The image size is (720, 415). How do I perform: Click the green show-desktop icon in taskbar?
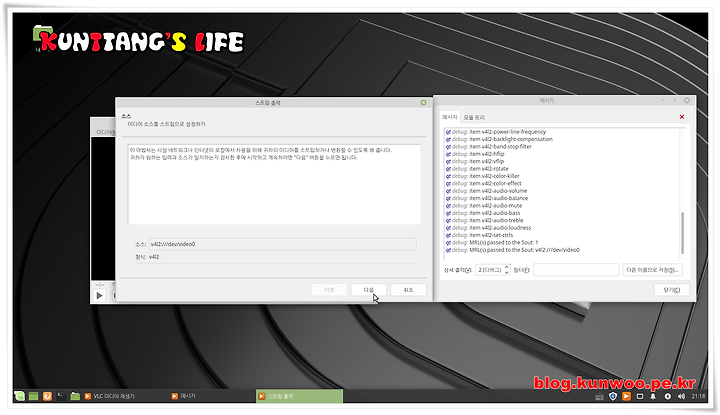tap(34, 396)
